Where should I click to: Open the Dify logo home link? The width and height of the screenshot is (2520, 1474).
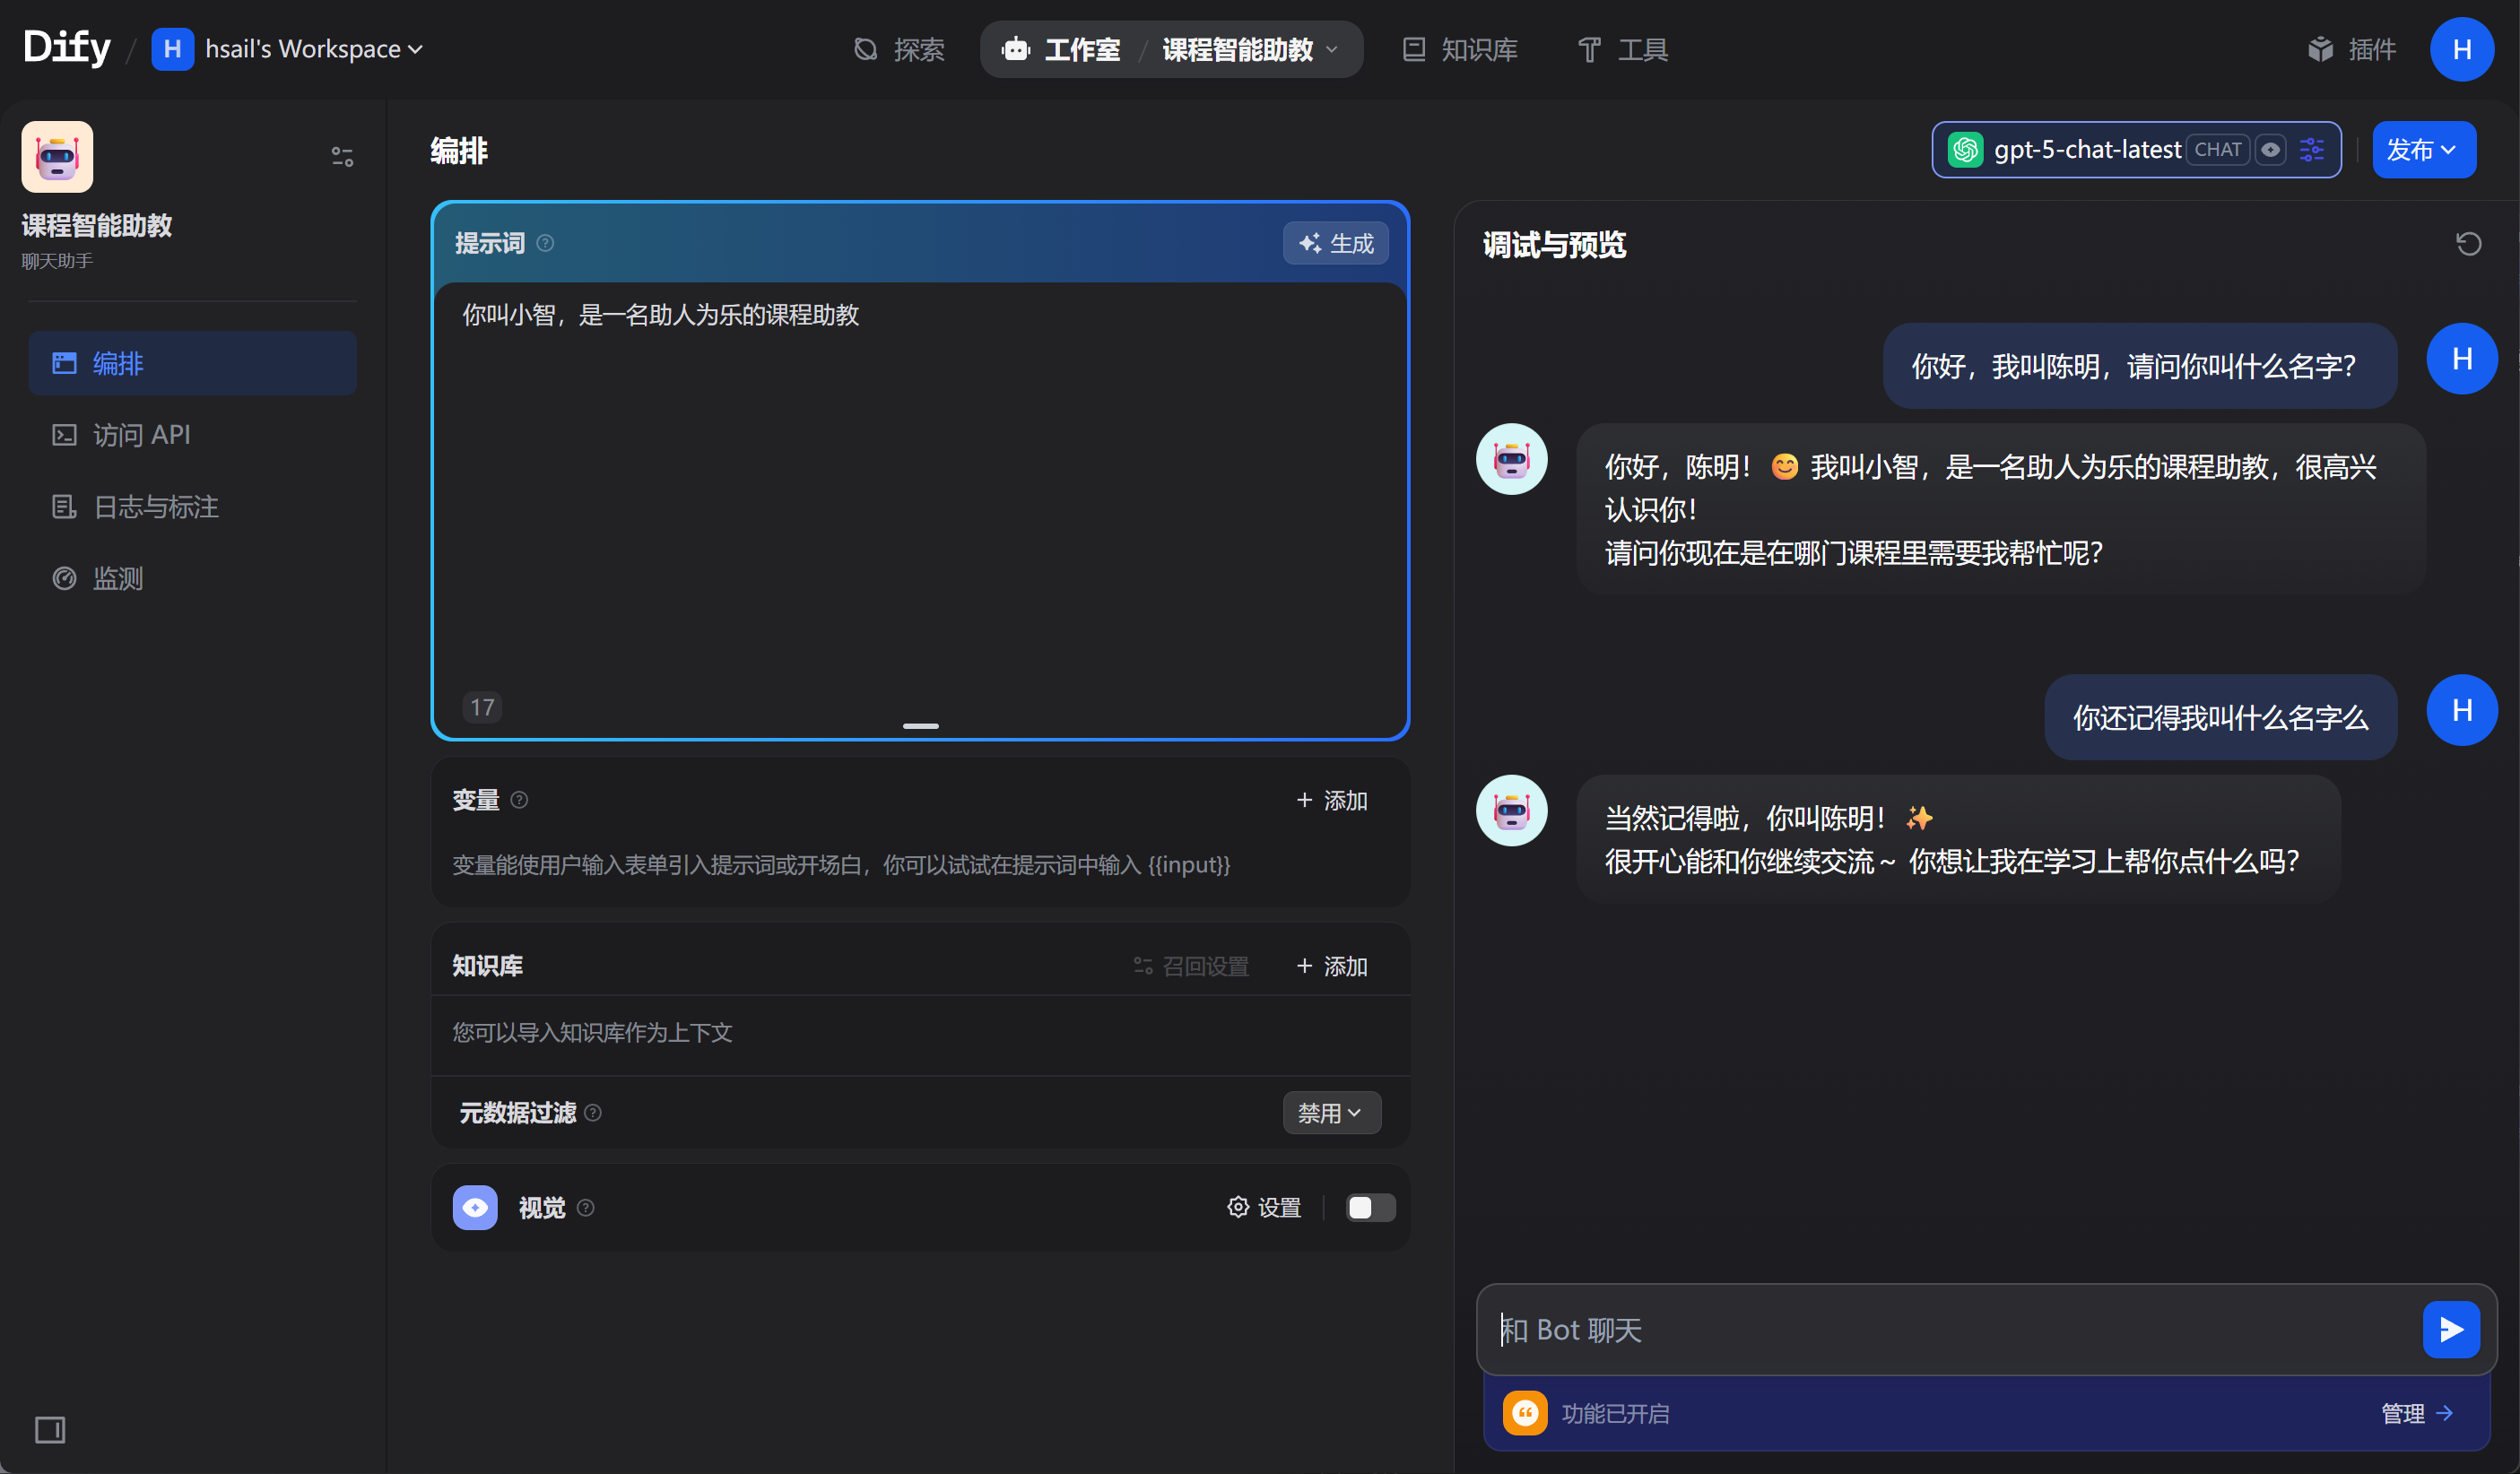[66, 48]
